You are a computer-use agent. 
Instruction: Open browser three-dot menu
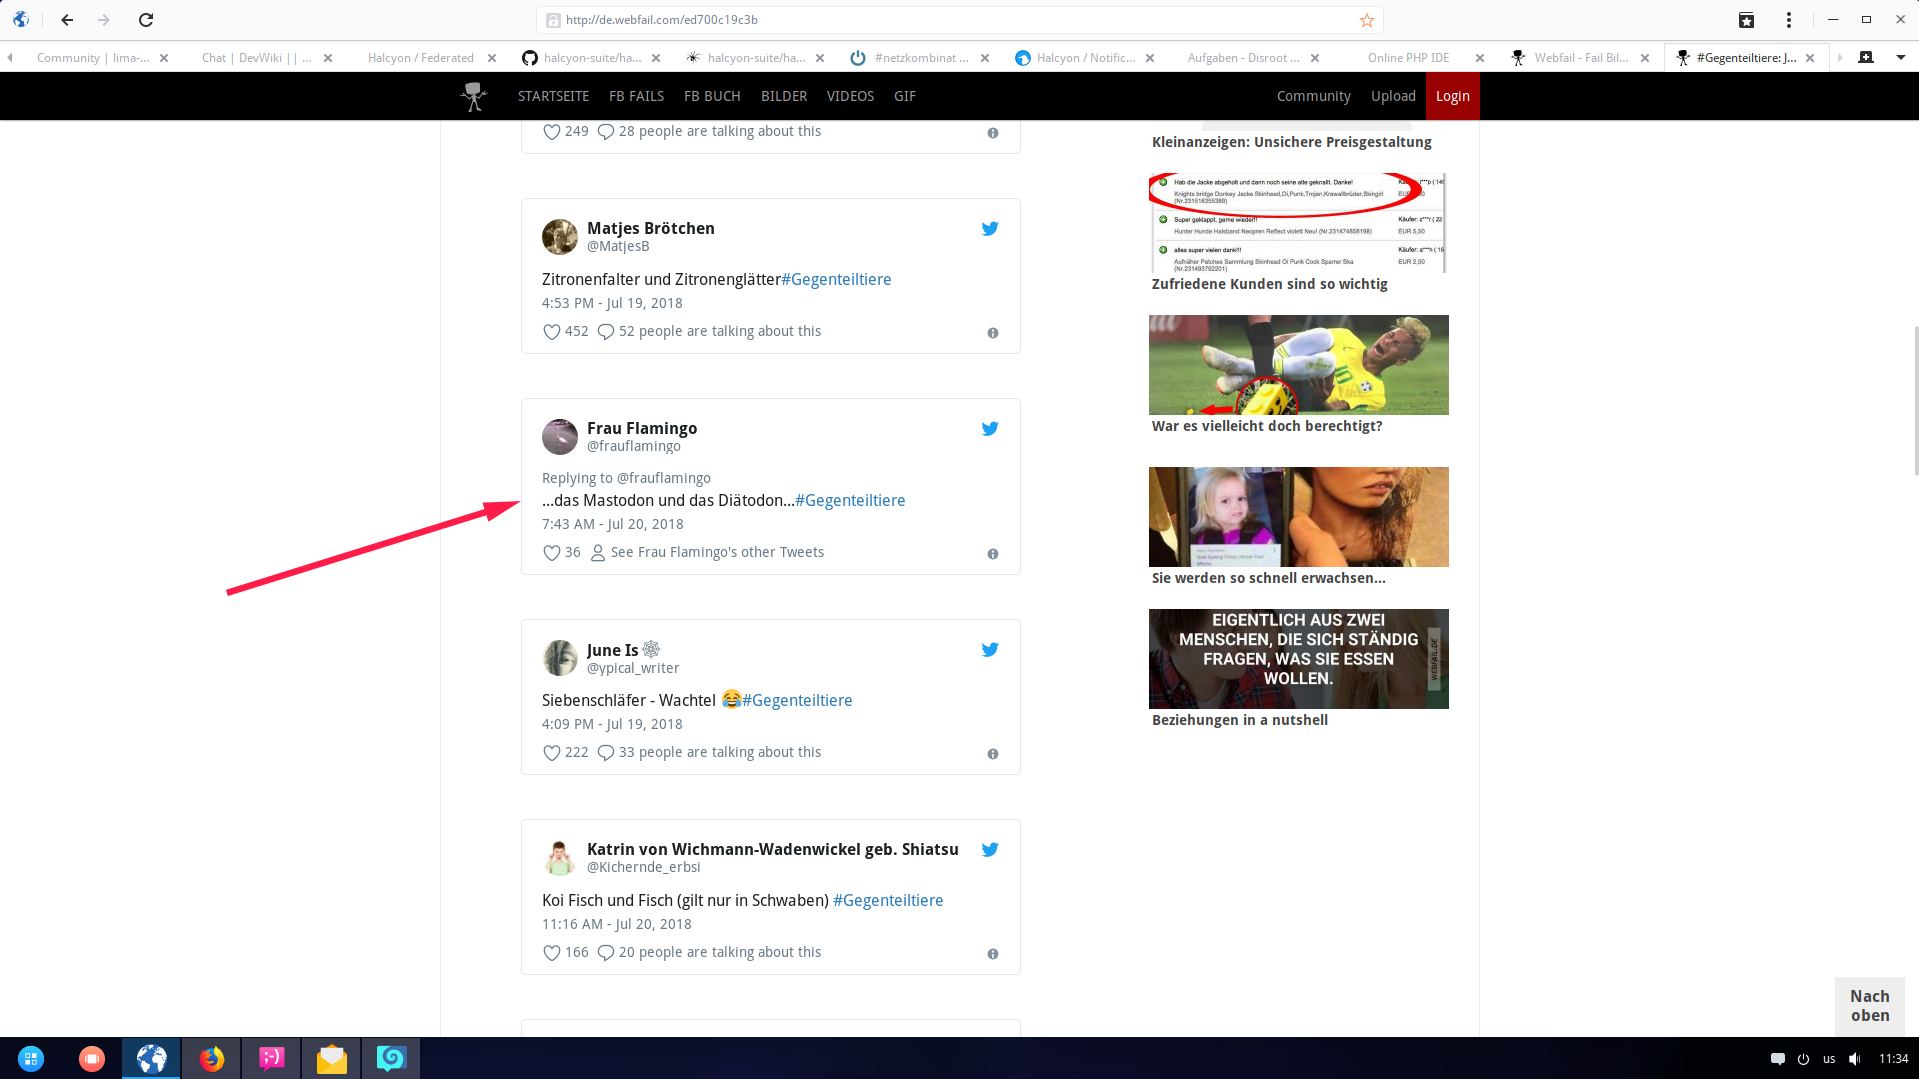click(x=1788, y=20)
